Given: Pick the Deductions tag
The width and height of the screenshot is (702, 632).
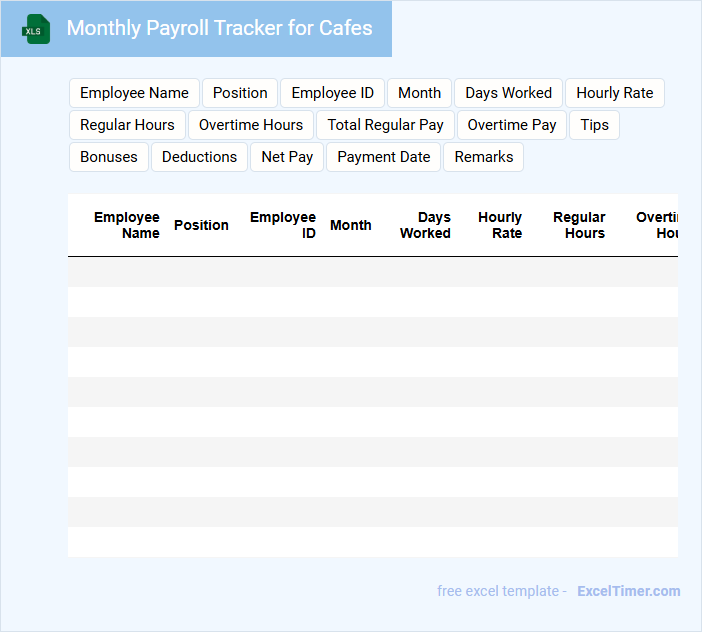Looking at the screenshot, I should 199,157.
